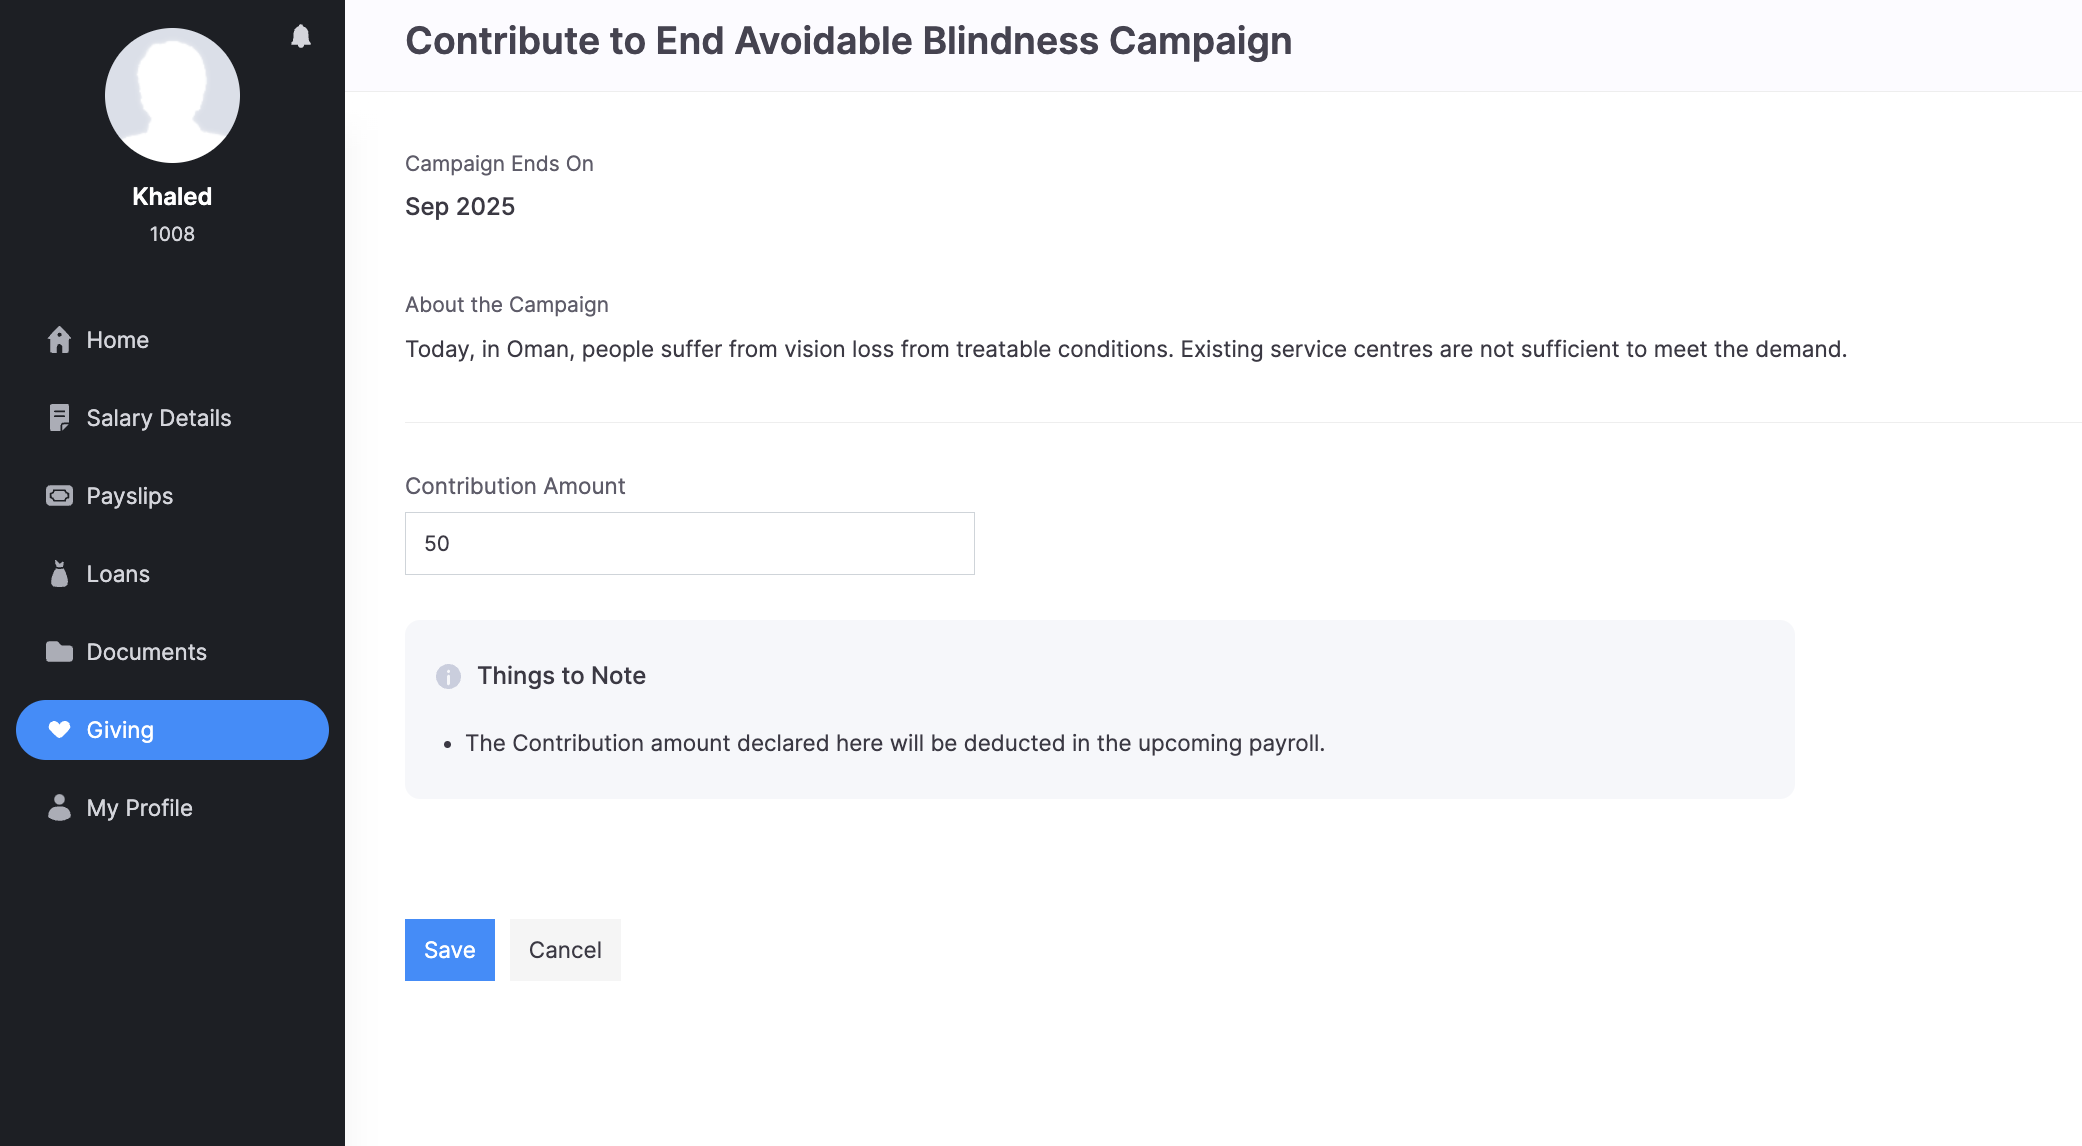2082x1146 pixels.
Task: Click the notification bell icon
Action: 301,37
